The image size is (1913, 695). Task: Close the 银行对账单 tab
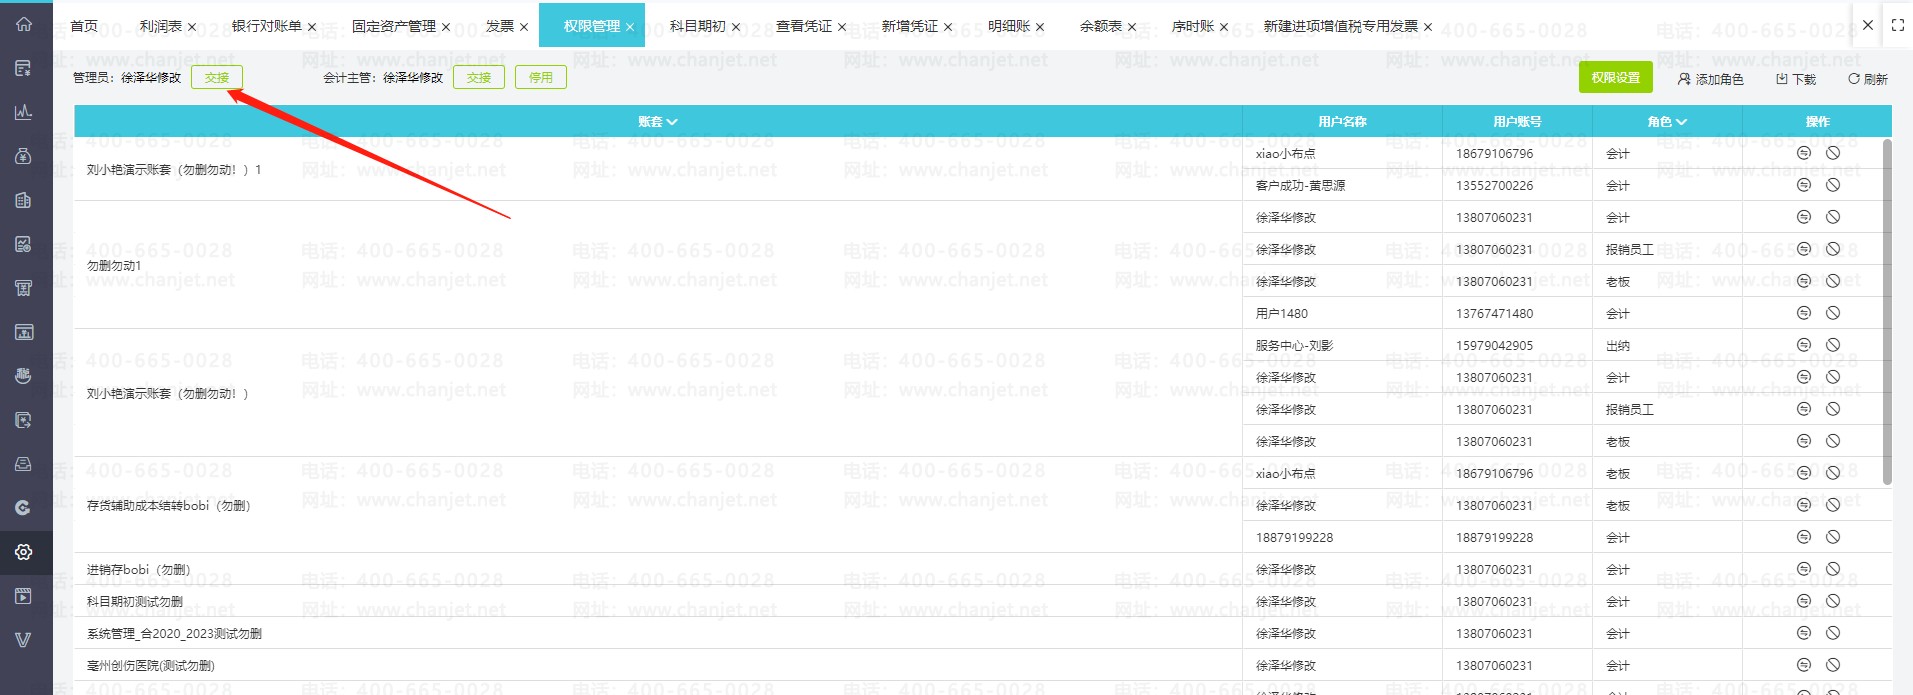pos(312,27)
